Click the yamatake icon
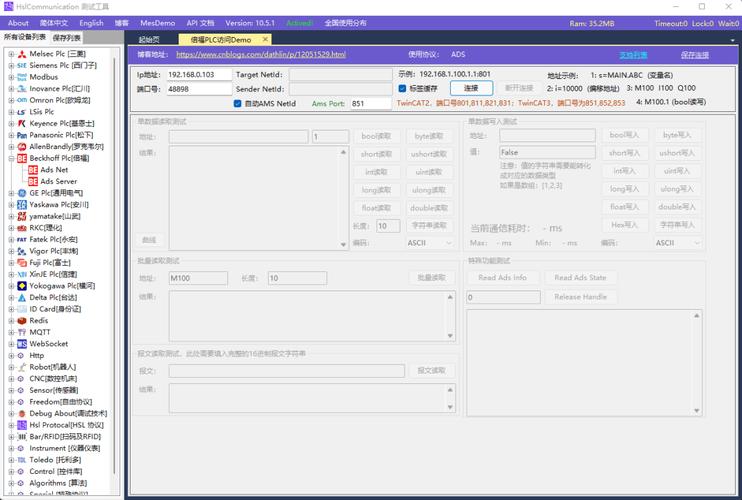The image size is (742, 500). pyautogui.click(x=22, y=216)
